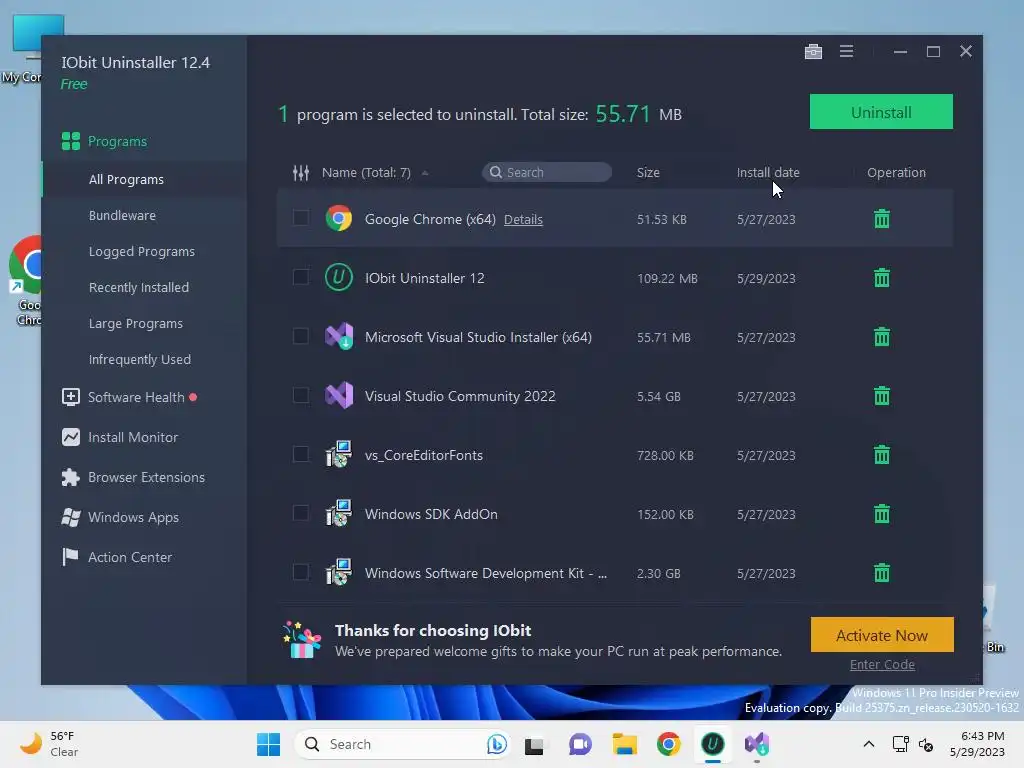
Task: Click the Enter Code link
Action: tap(882, 665)
